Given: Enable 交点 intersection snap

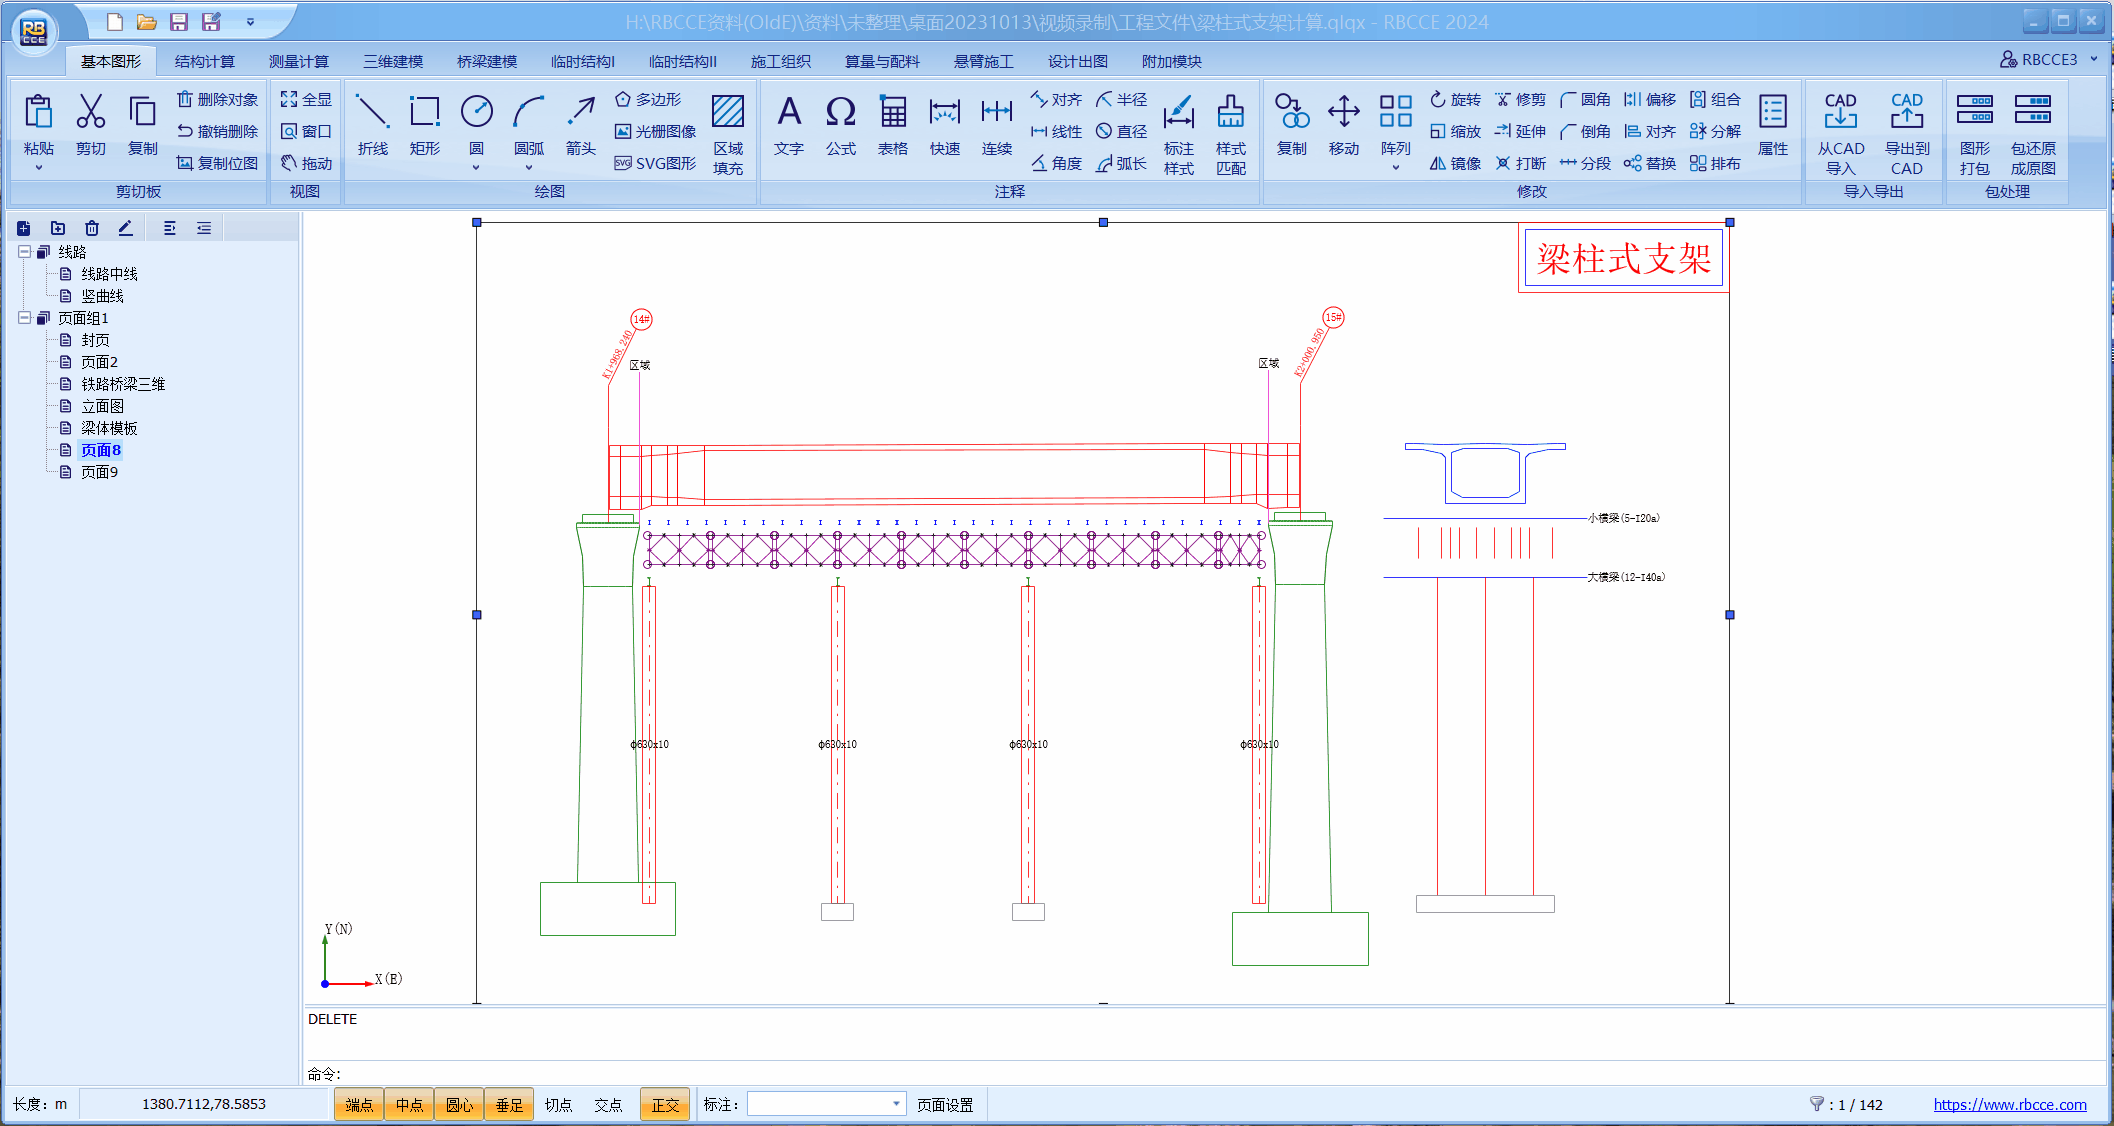Looking at the screenshot, I should [608, 1105].
